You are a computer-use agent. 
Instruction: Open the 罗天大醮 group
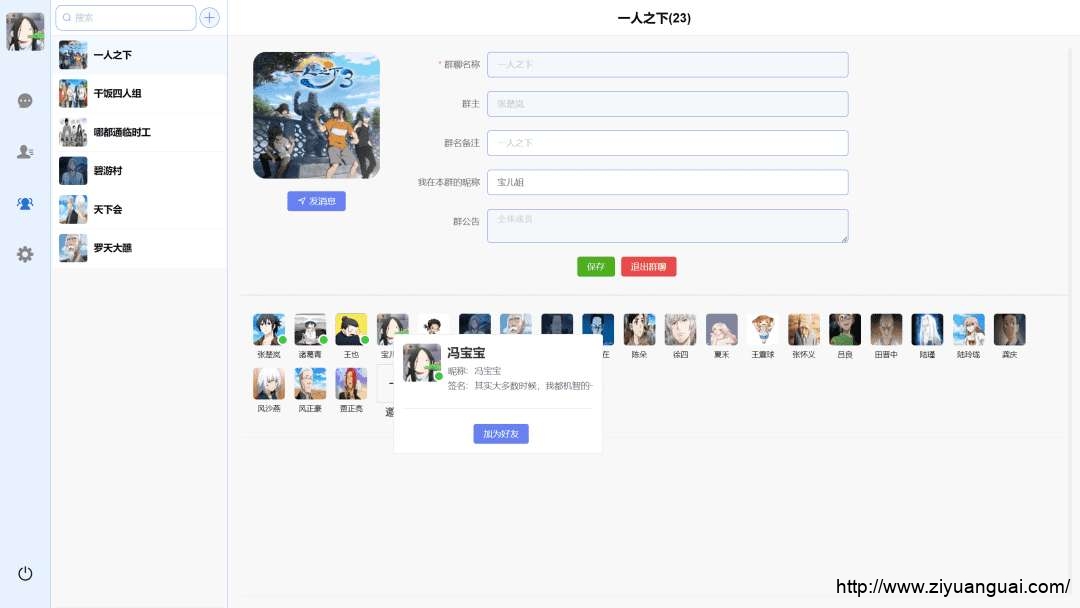pos(139,248)
